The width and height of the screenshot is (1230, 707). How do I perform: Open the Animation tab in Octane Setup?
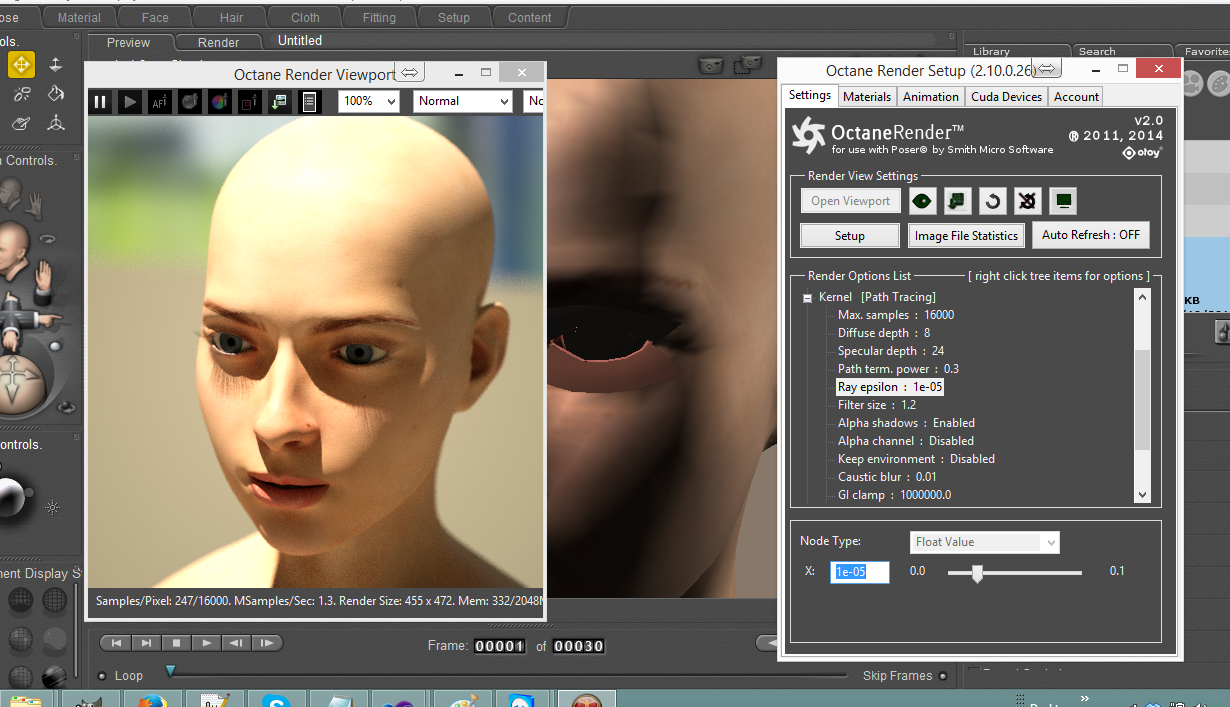pyautogui.click(x=931, y=97)
